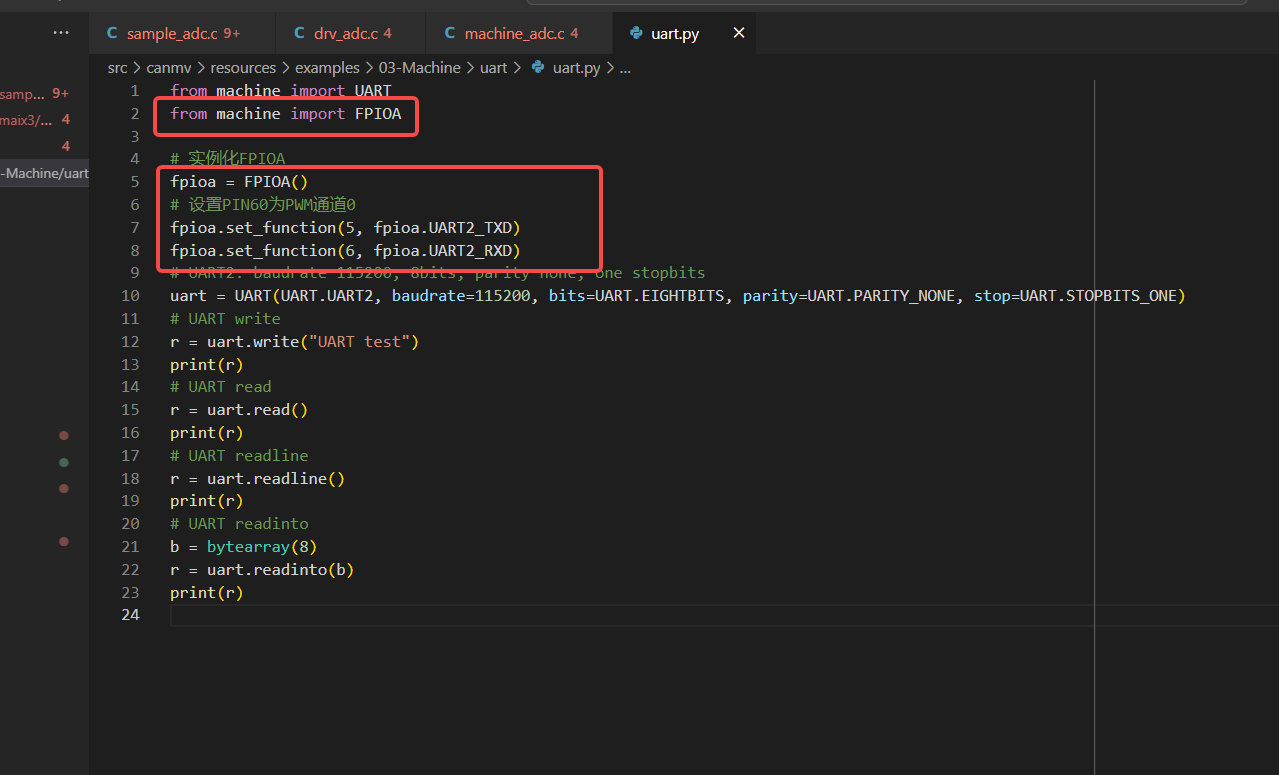Viewport: 1279px width, 775px height.
Task: Select the '-Machine/uart' entry in sidebar
Action: [x=44, y=173]
